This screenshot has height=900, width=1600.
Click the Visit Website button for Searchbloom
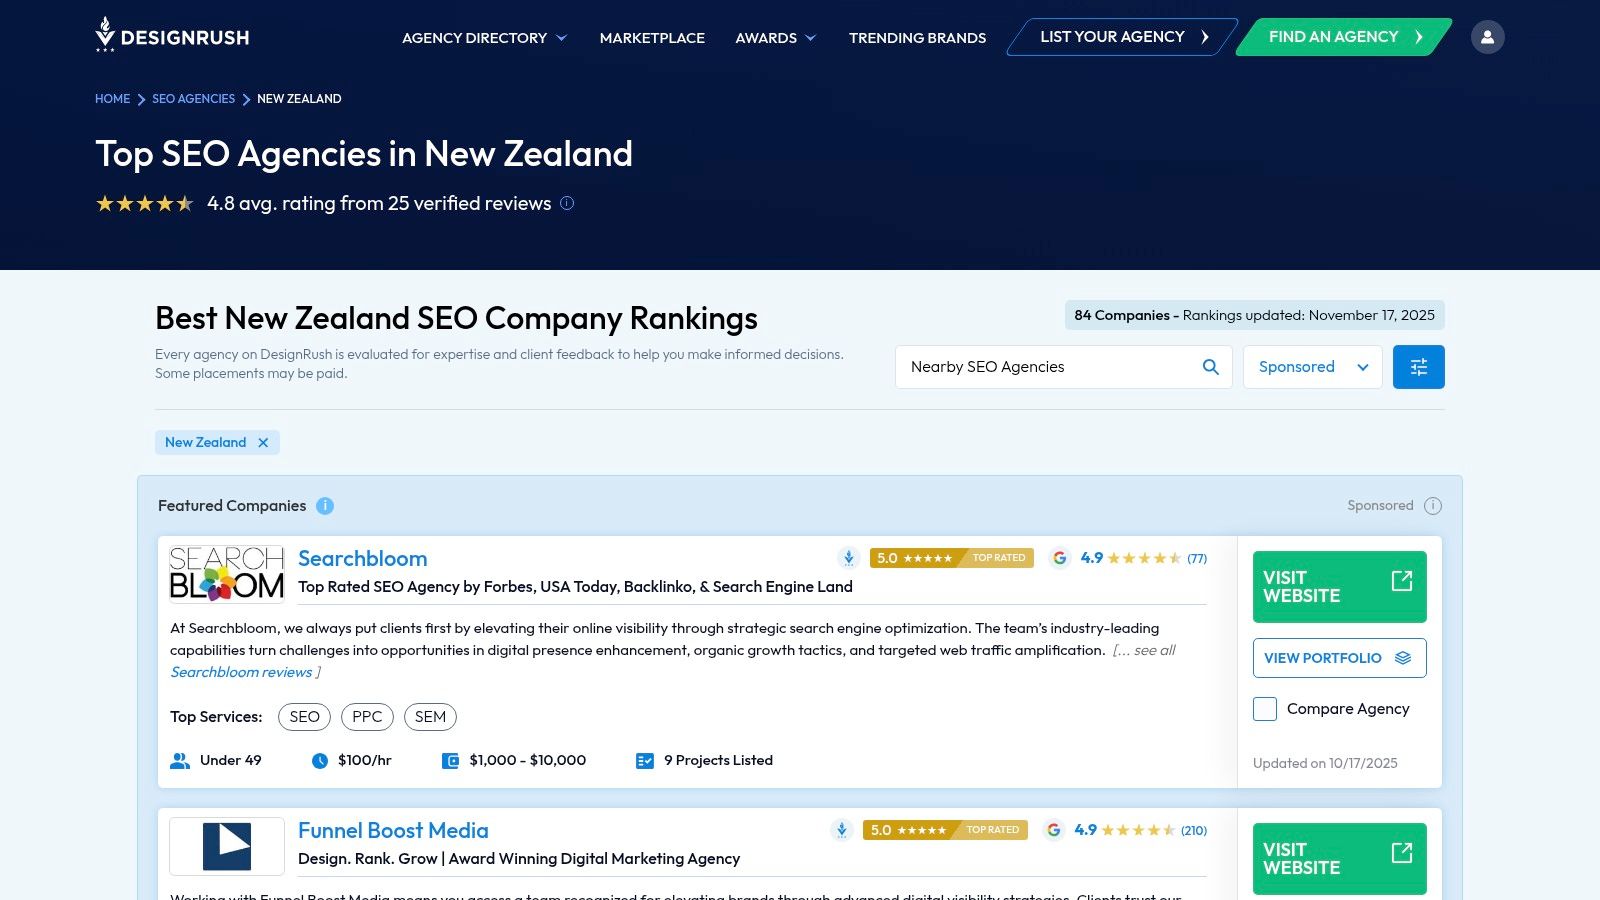[1339, 586]
